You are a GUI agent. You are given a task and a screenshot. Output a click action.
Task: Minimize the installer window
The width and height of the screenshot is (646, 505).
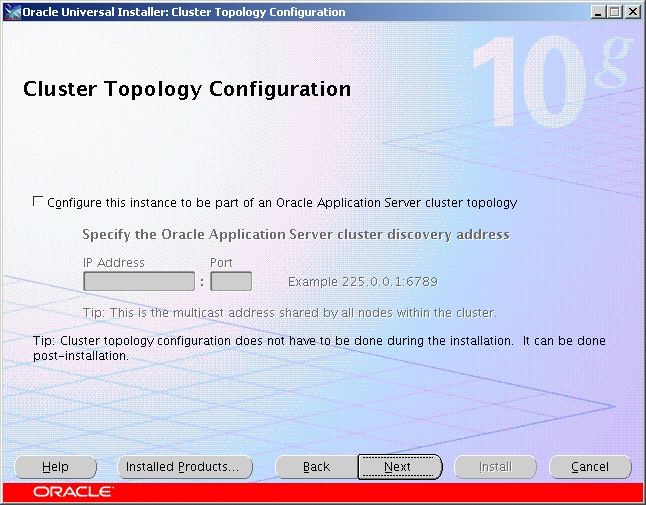tap(598, 12)
